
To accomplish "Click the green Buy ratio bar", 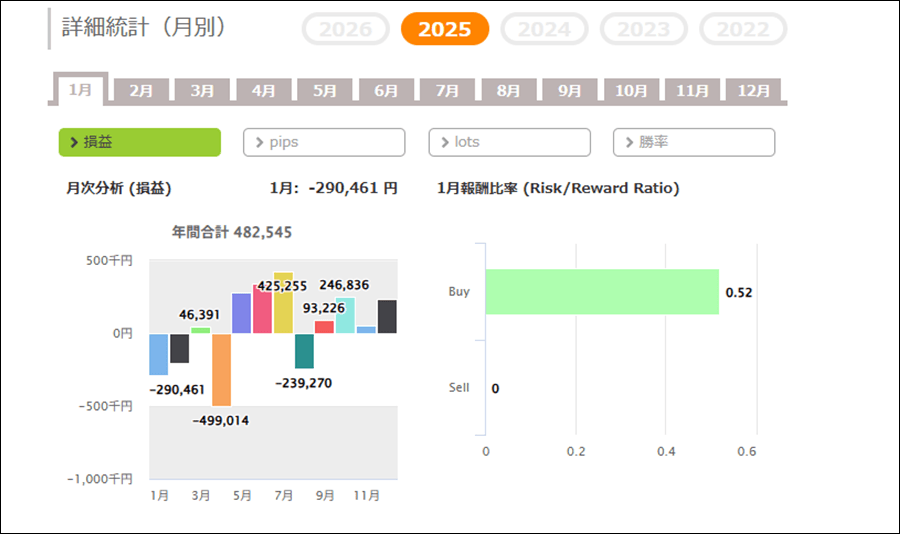I will [602, 292].
